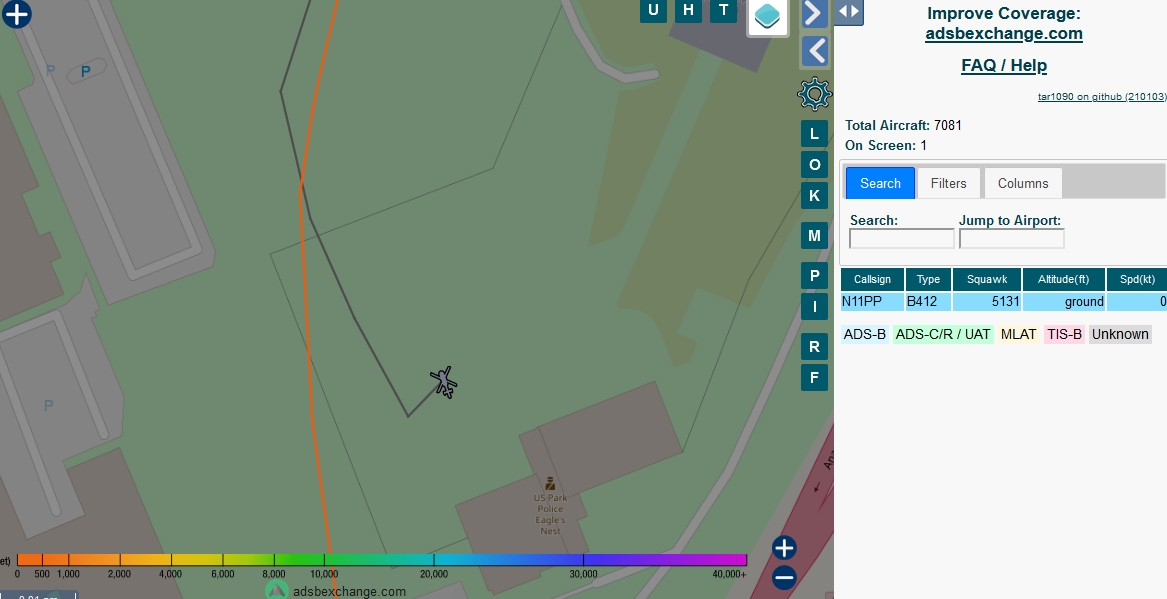Click the Unknown legend label

point(1120,334)
